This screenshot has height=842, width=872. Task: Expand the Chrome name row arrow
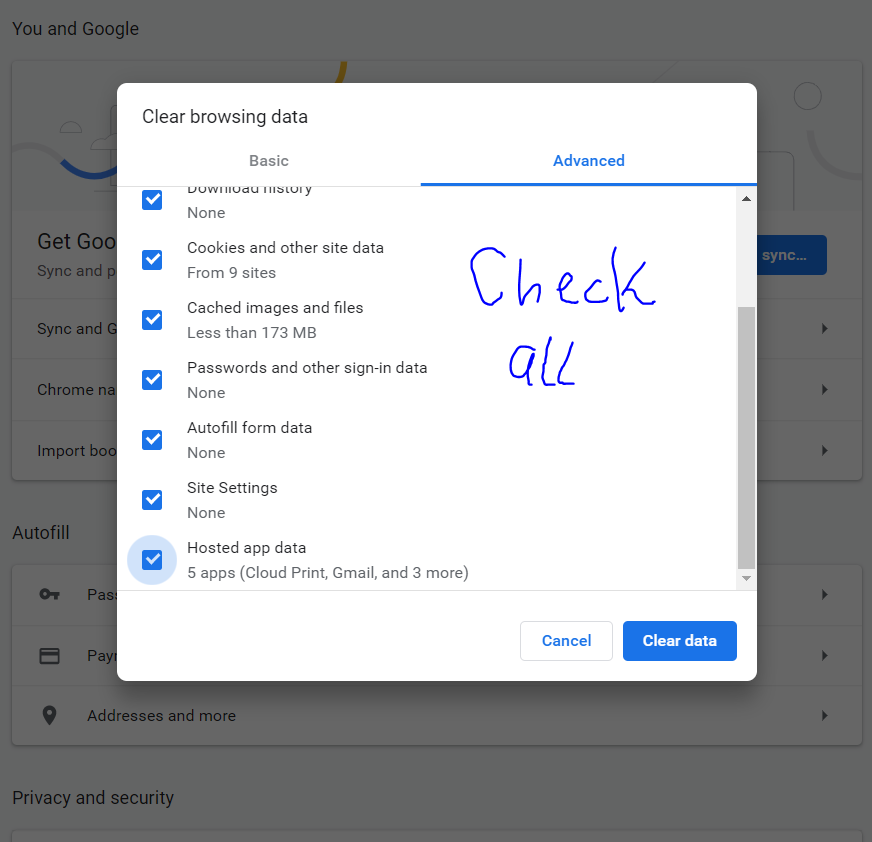pos(825,389)
